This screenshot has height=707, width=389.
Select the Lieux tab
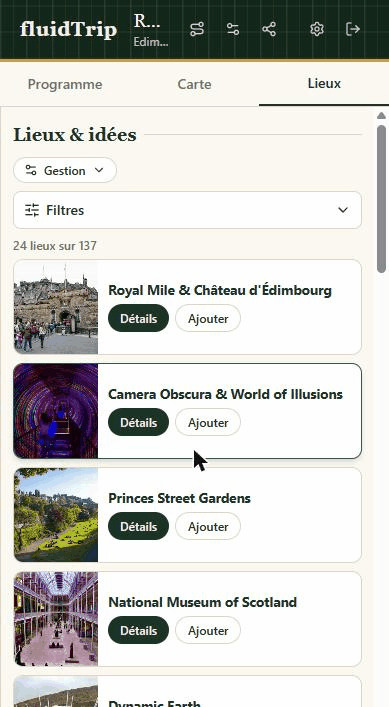(324, 84)
